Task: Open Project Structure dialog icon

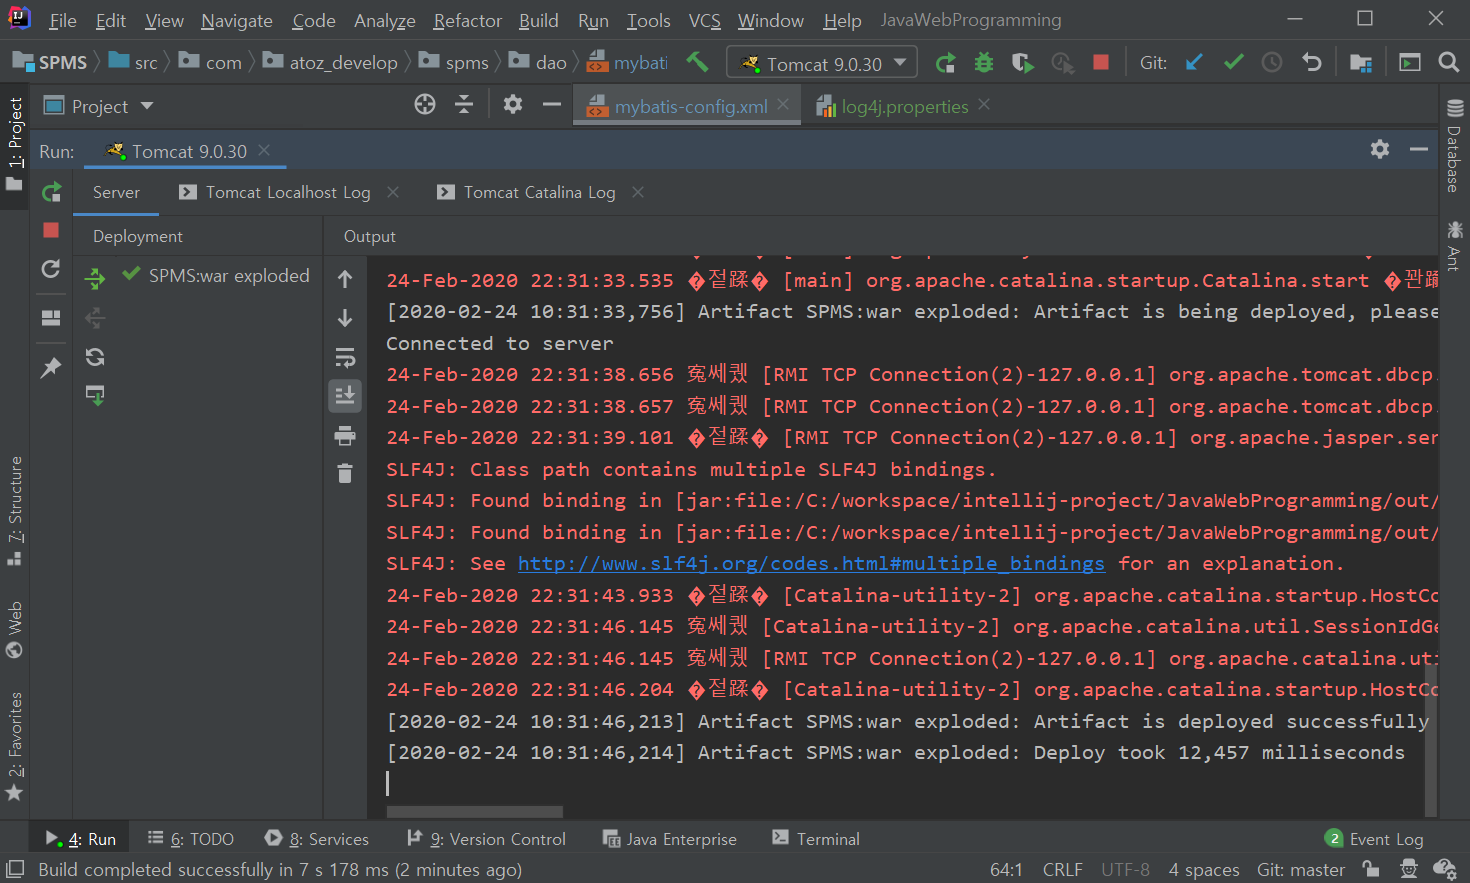Action: (1360, 63)
